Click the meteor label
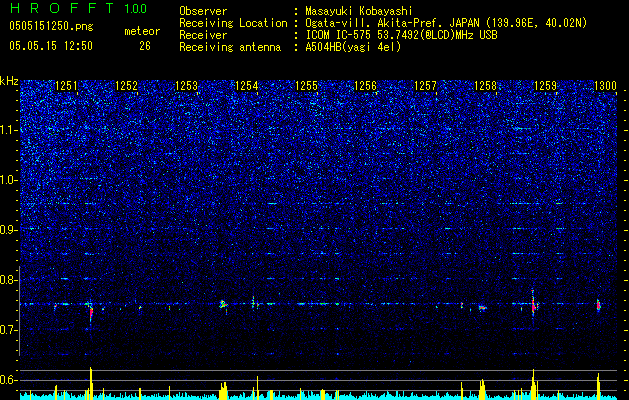The height and width of the screenshot is (400, 629). tap(142, 31)
